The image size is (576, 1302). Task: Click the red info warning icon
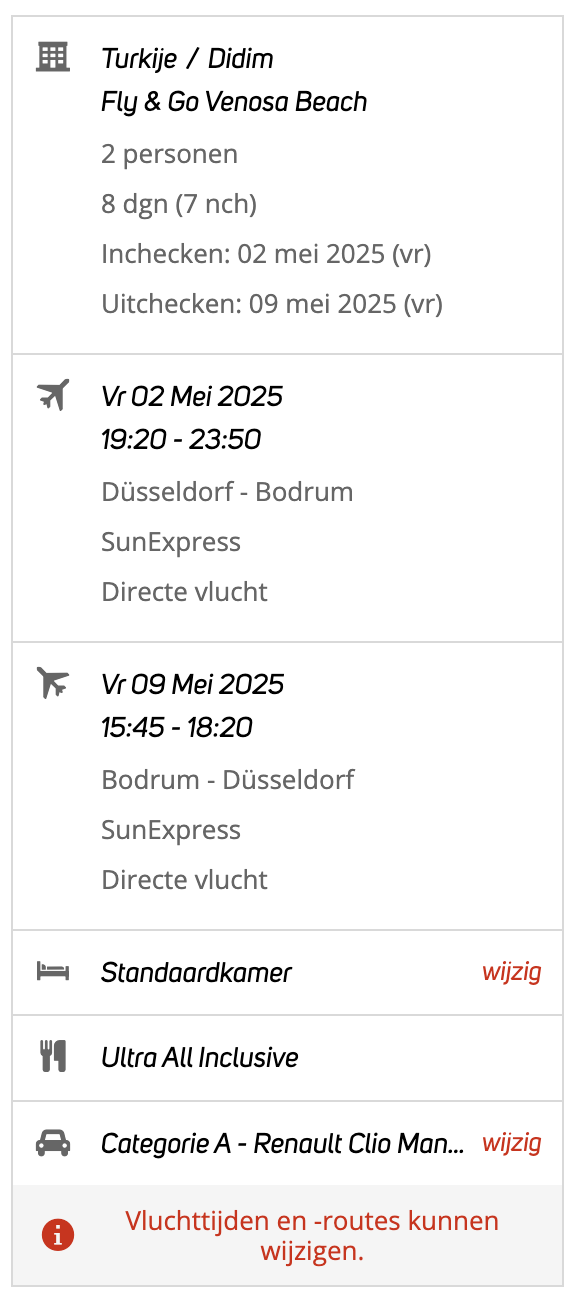click(x=58, y=1236)
